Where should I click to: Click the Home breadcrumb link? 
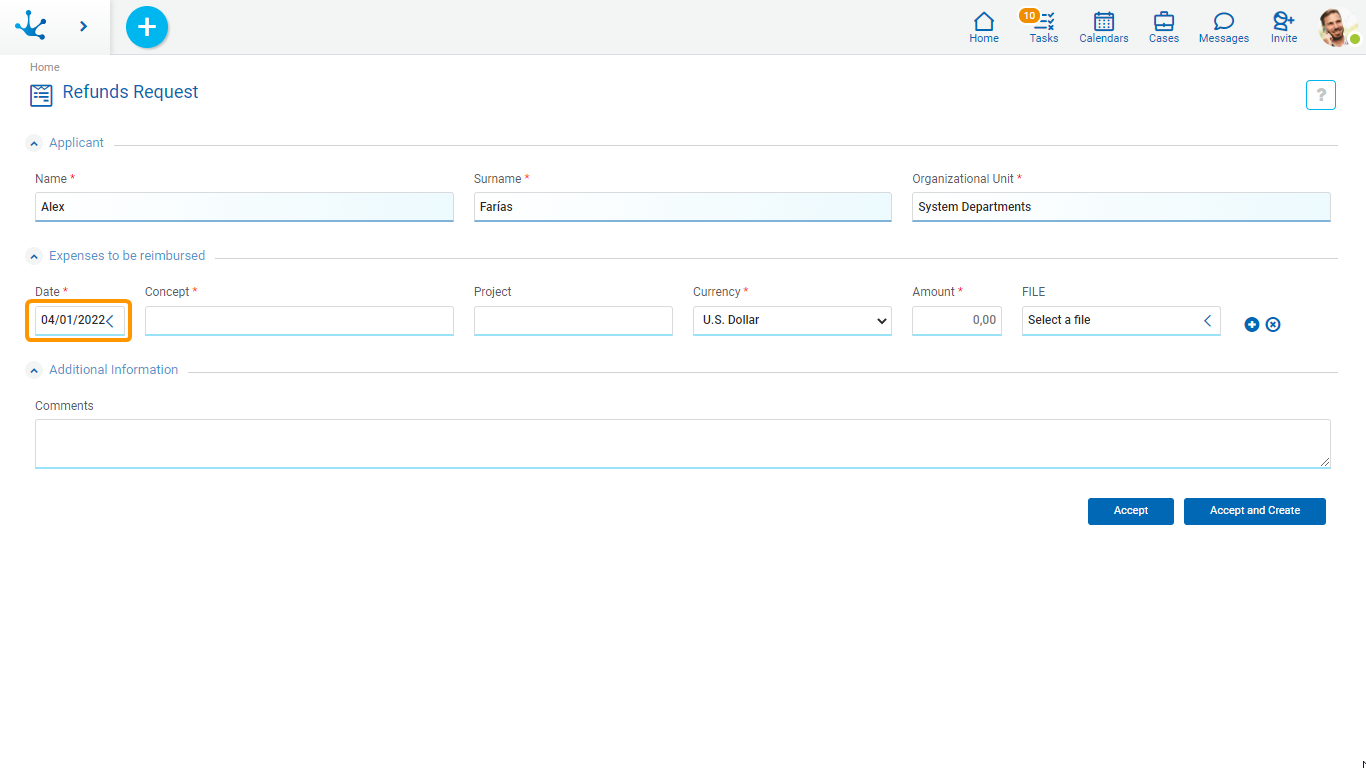coord(45,67)
